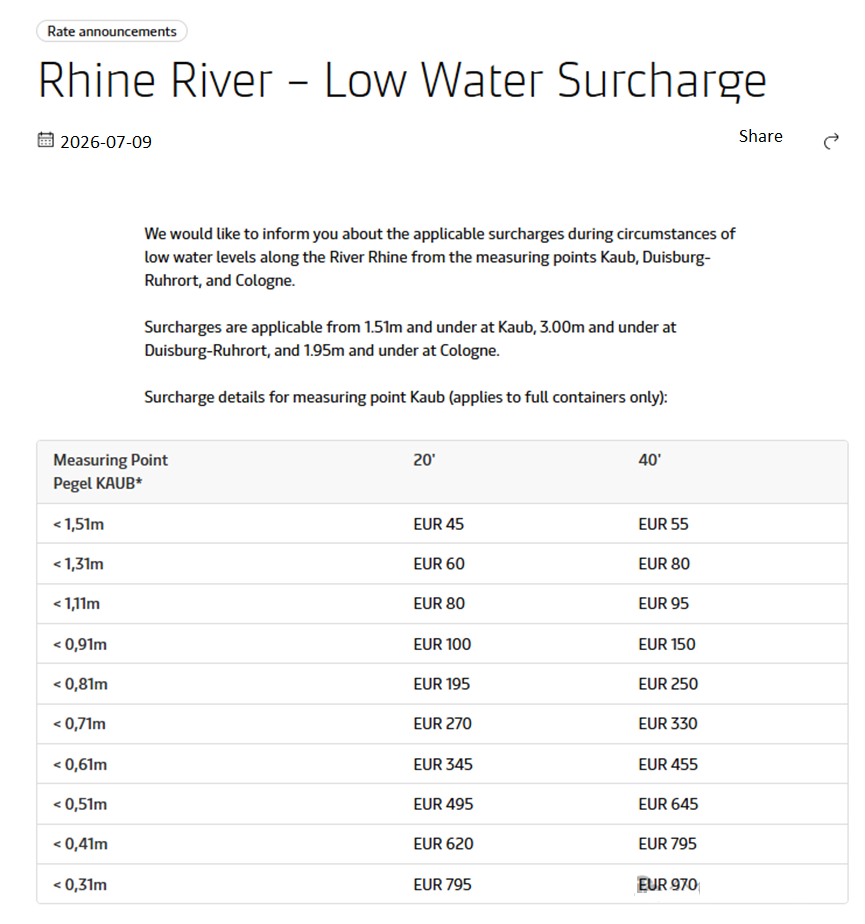Select EUR 330 in the < 0,71m row

668,724
